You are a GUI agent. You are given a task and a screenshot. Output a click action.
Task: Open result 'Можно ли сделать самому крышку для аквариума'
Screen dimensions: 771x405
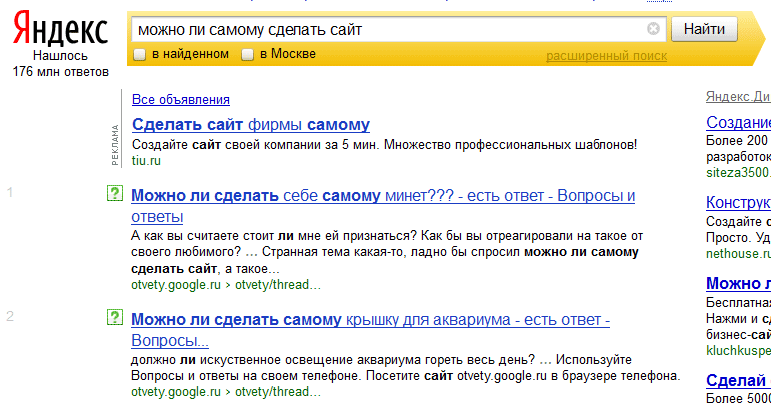[x=370, y=330]
